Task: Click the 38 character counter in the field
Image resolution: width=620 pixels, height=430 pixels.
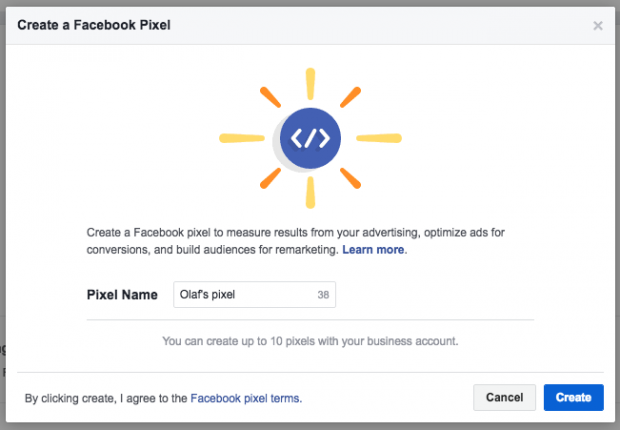Action: coord(323,295)
